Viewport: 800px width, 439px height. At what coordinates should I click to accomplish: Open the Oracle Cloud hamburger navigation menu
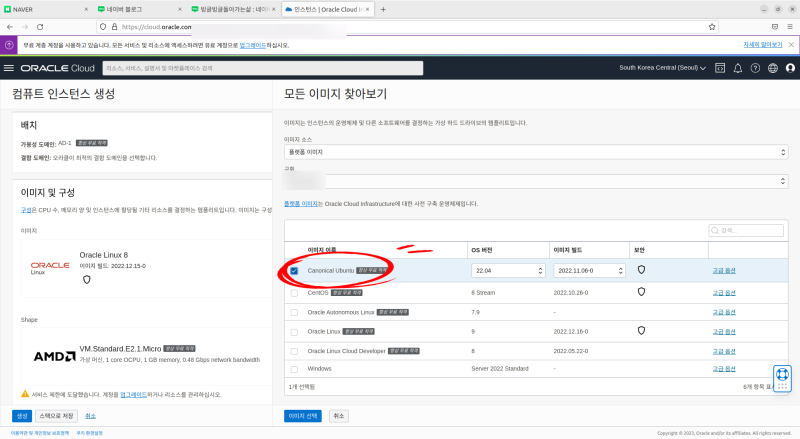9,68
